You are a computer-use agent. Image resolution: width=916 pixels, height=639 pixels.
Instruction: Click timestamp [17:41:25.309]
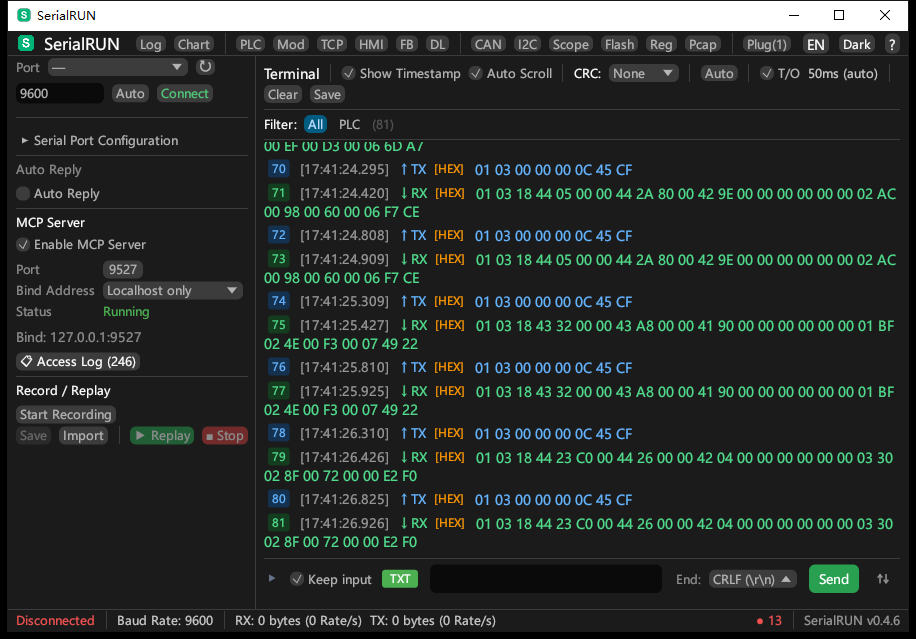[x=344, y=301]
